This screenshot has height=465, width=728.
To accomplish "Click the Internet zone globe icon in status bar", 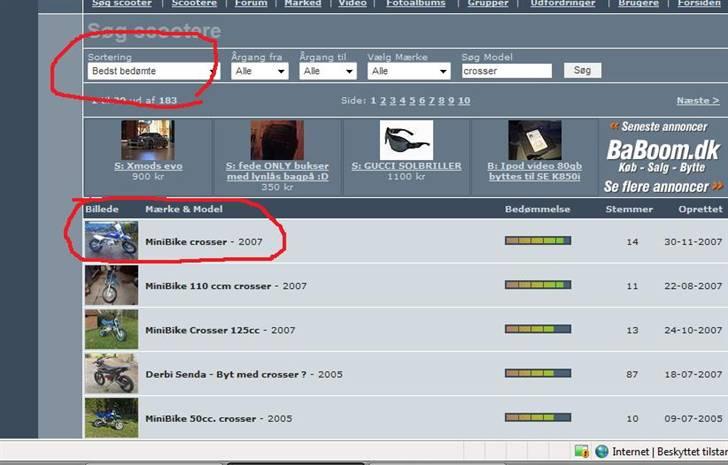I will [x=601, y=452].
